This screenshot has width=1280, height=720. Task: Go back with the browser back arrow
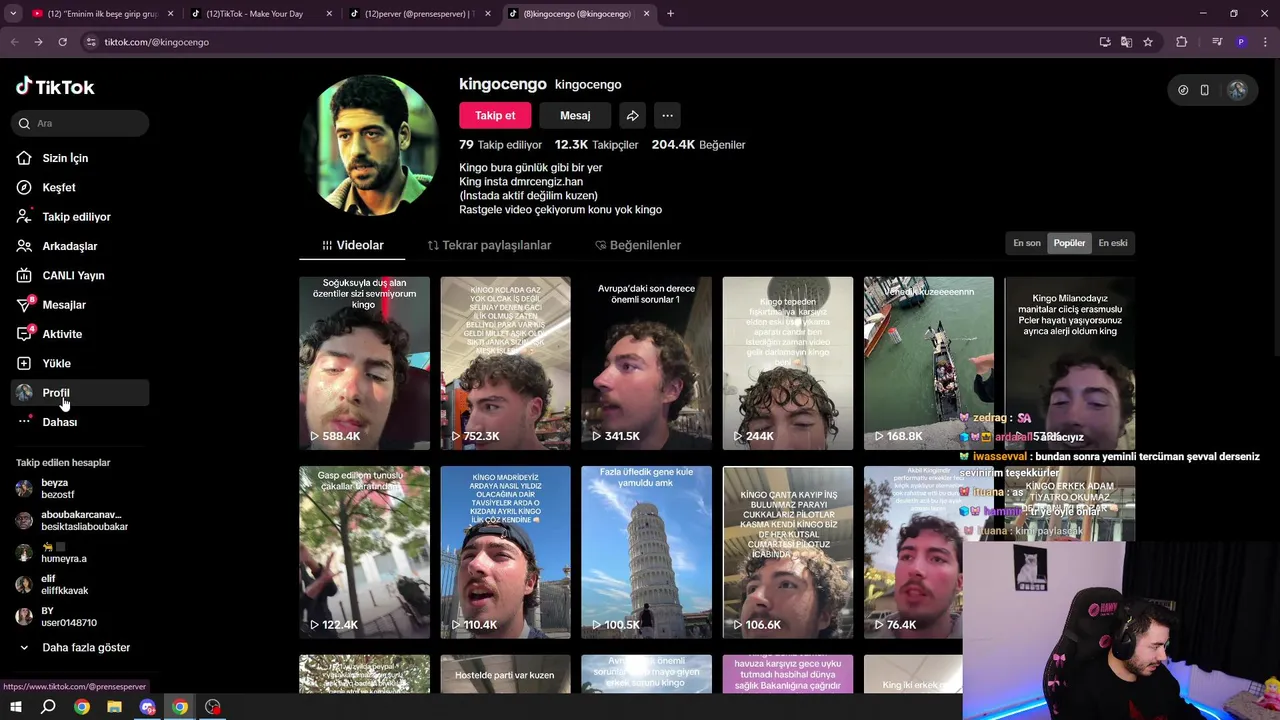[14, 42]
